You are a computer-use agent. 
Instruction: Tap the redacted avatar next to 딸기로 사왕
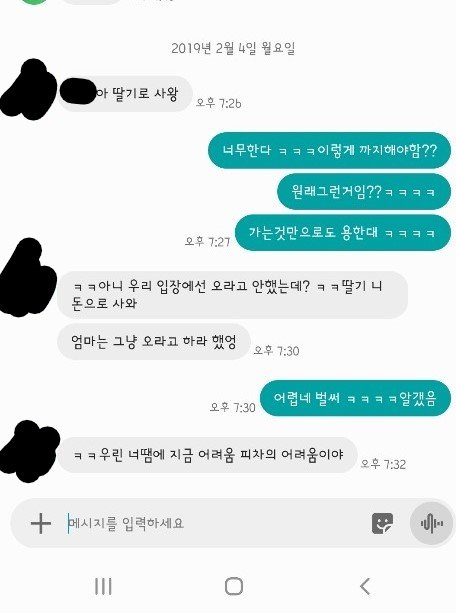pyautogui.click(x=28, y=90)
